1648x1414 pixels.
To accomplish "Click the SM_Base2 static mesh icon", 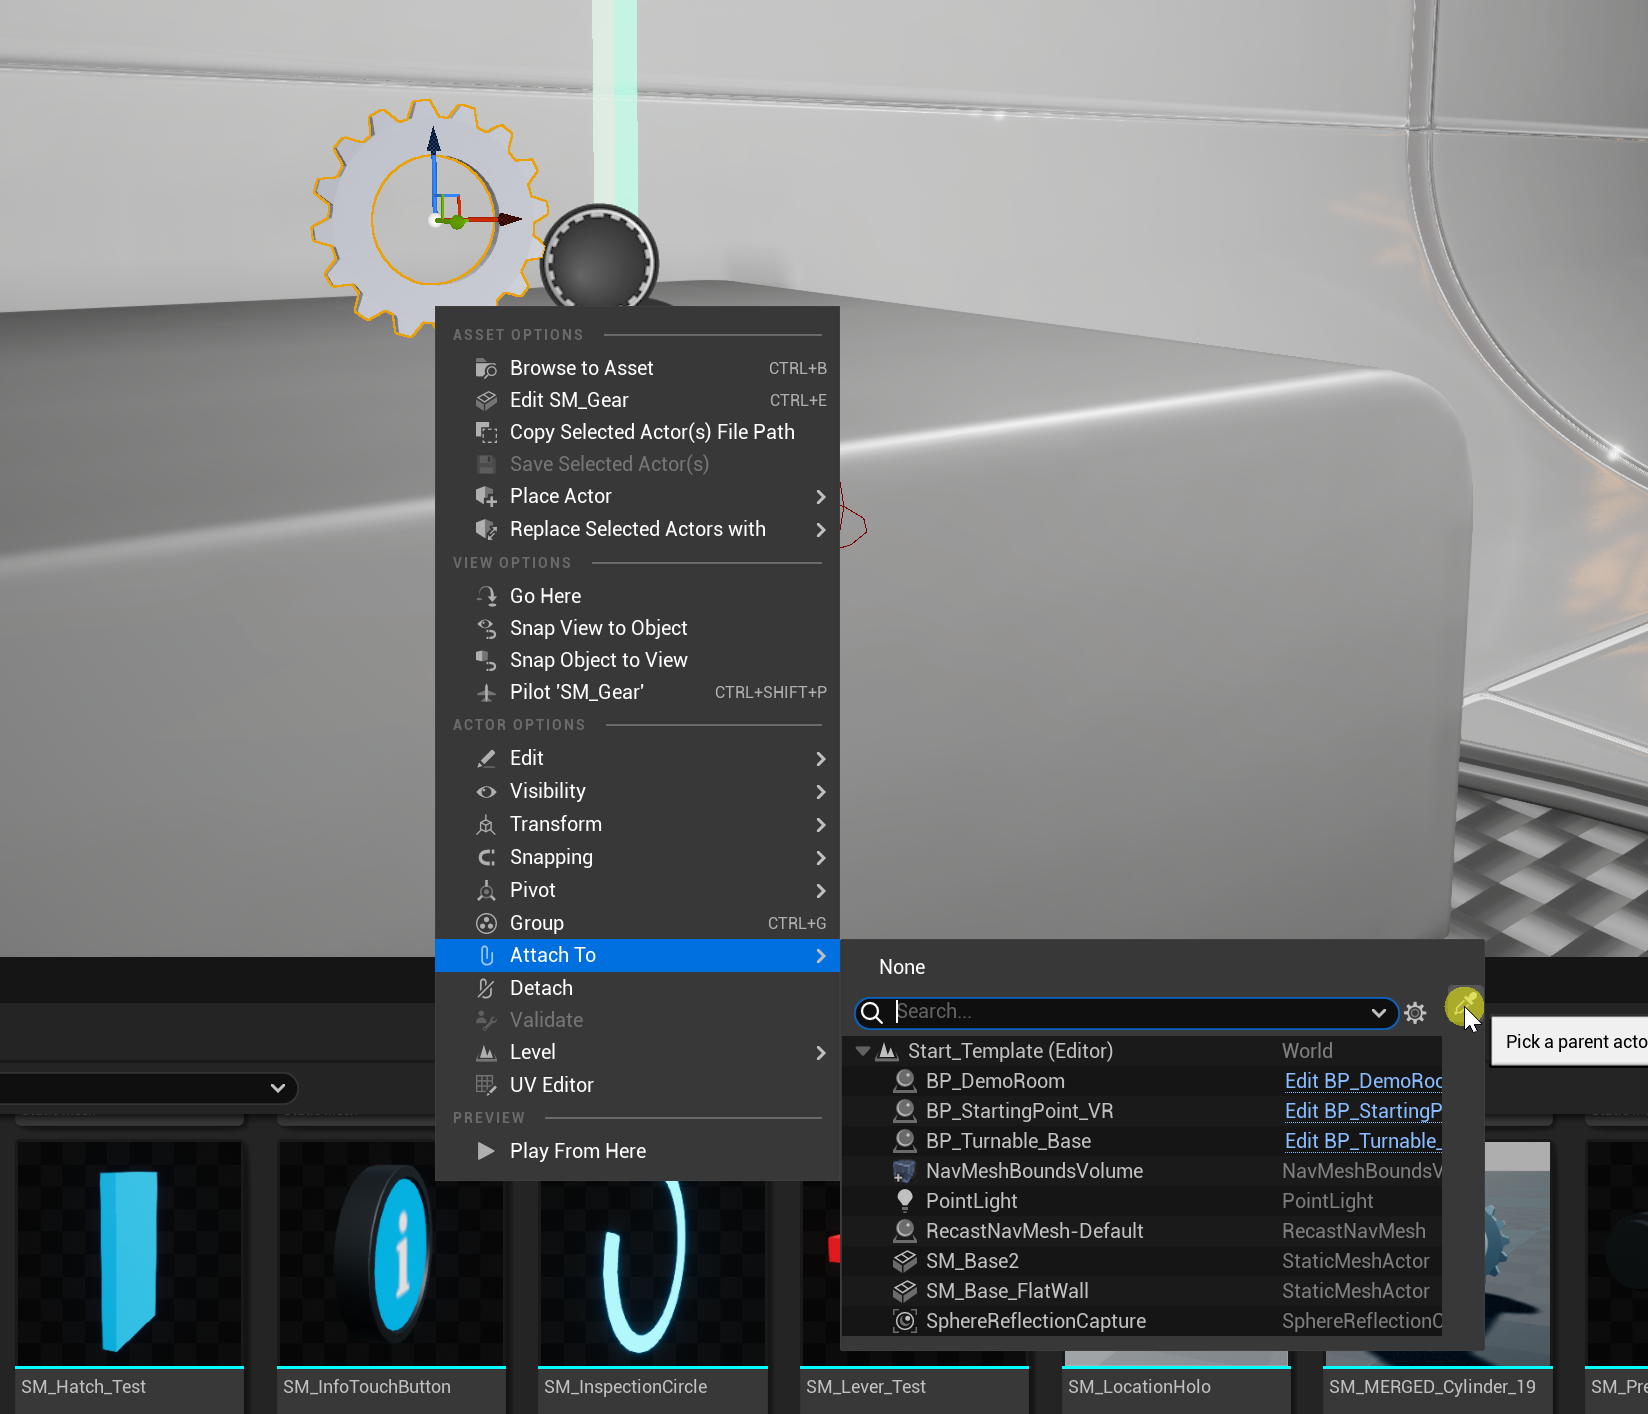I will coord(905,1261).
